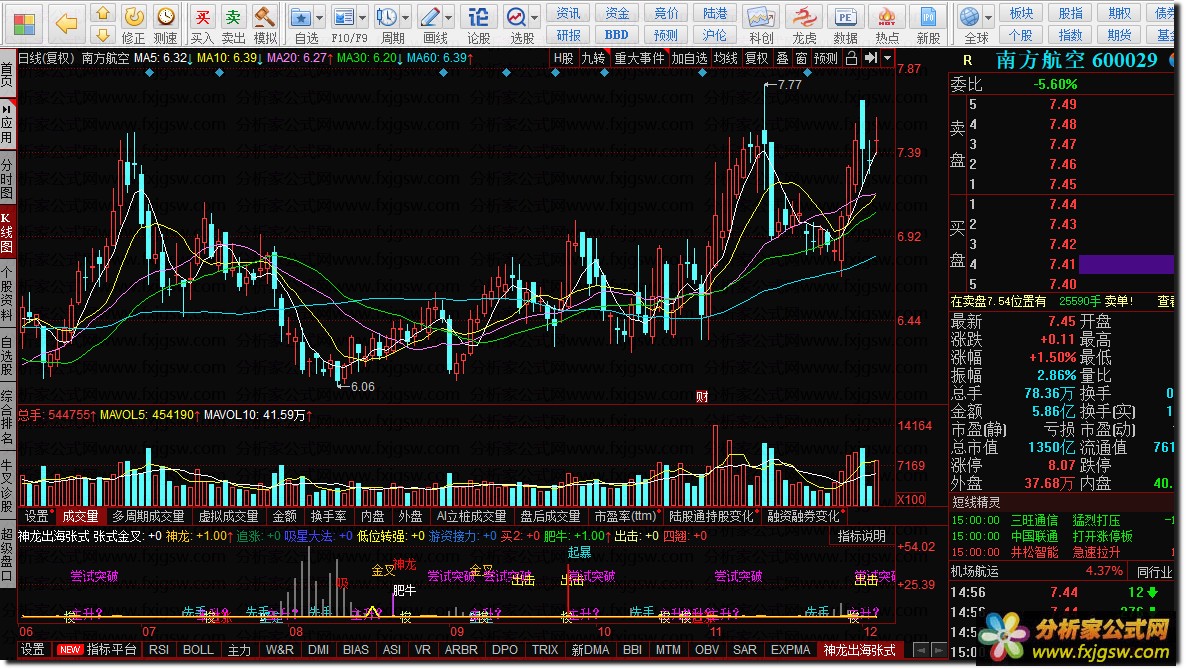This screenshot has height=669, width=1186.
Task: Select BOLL indicator tab
Action: [198, 650]
